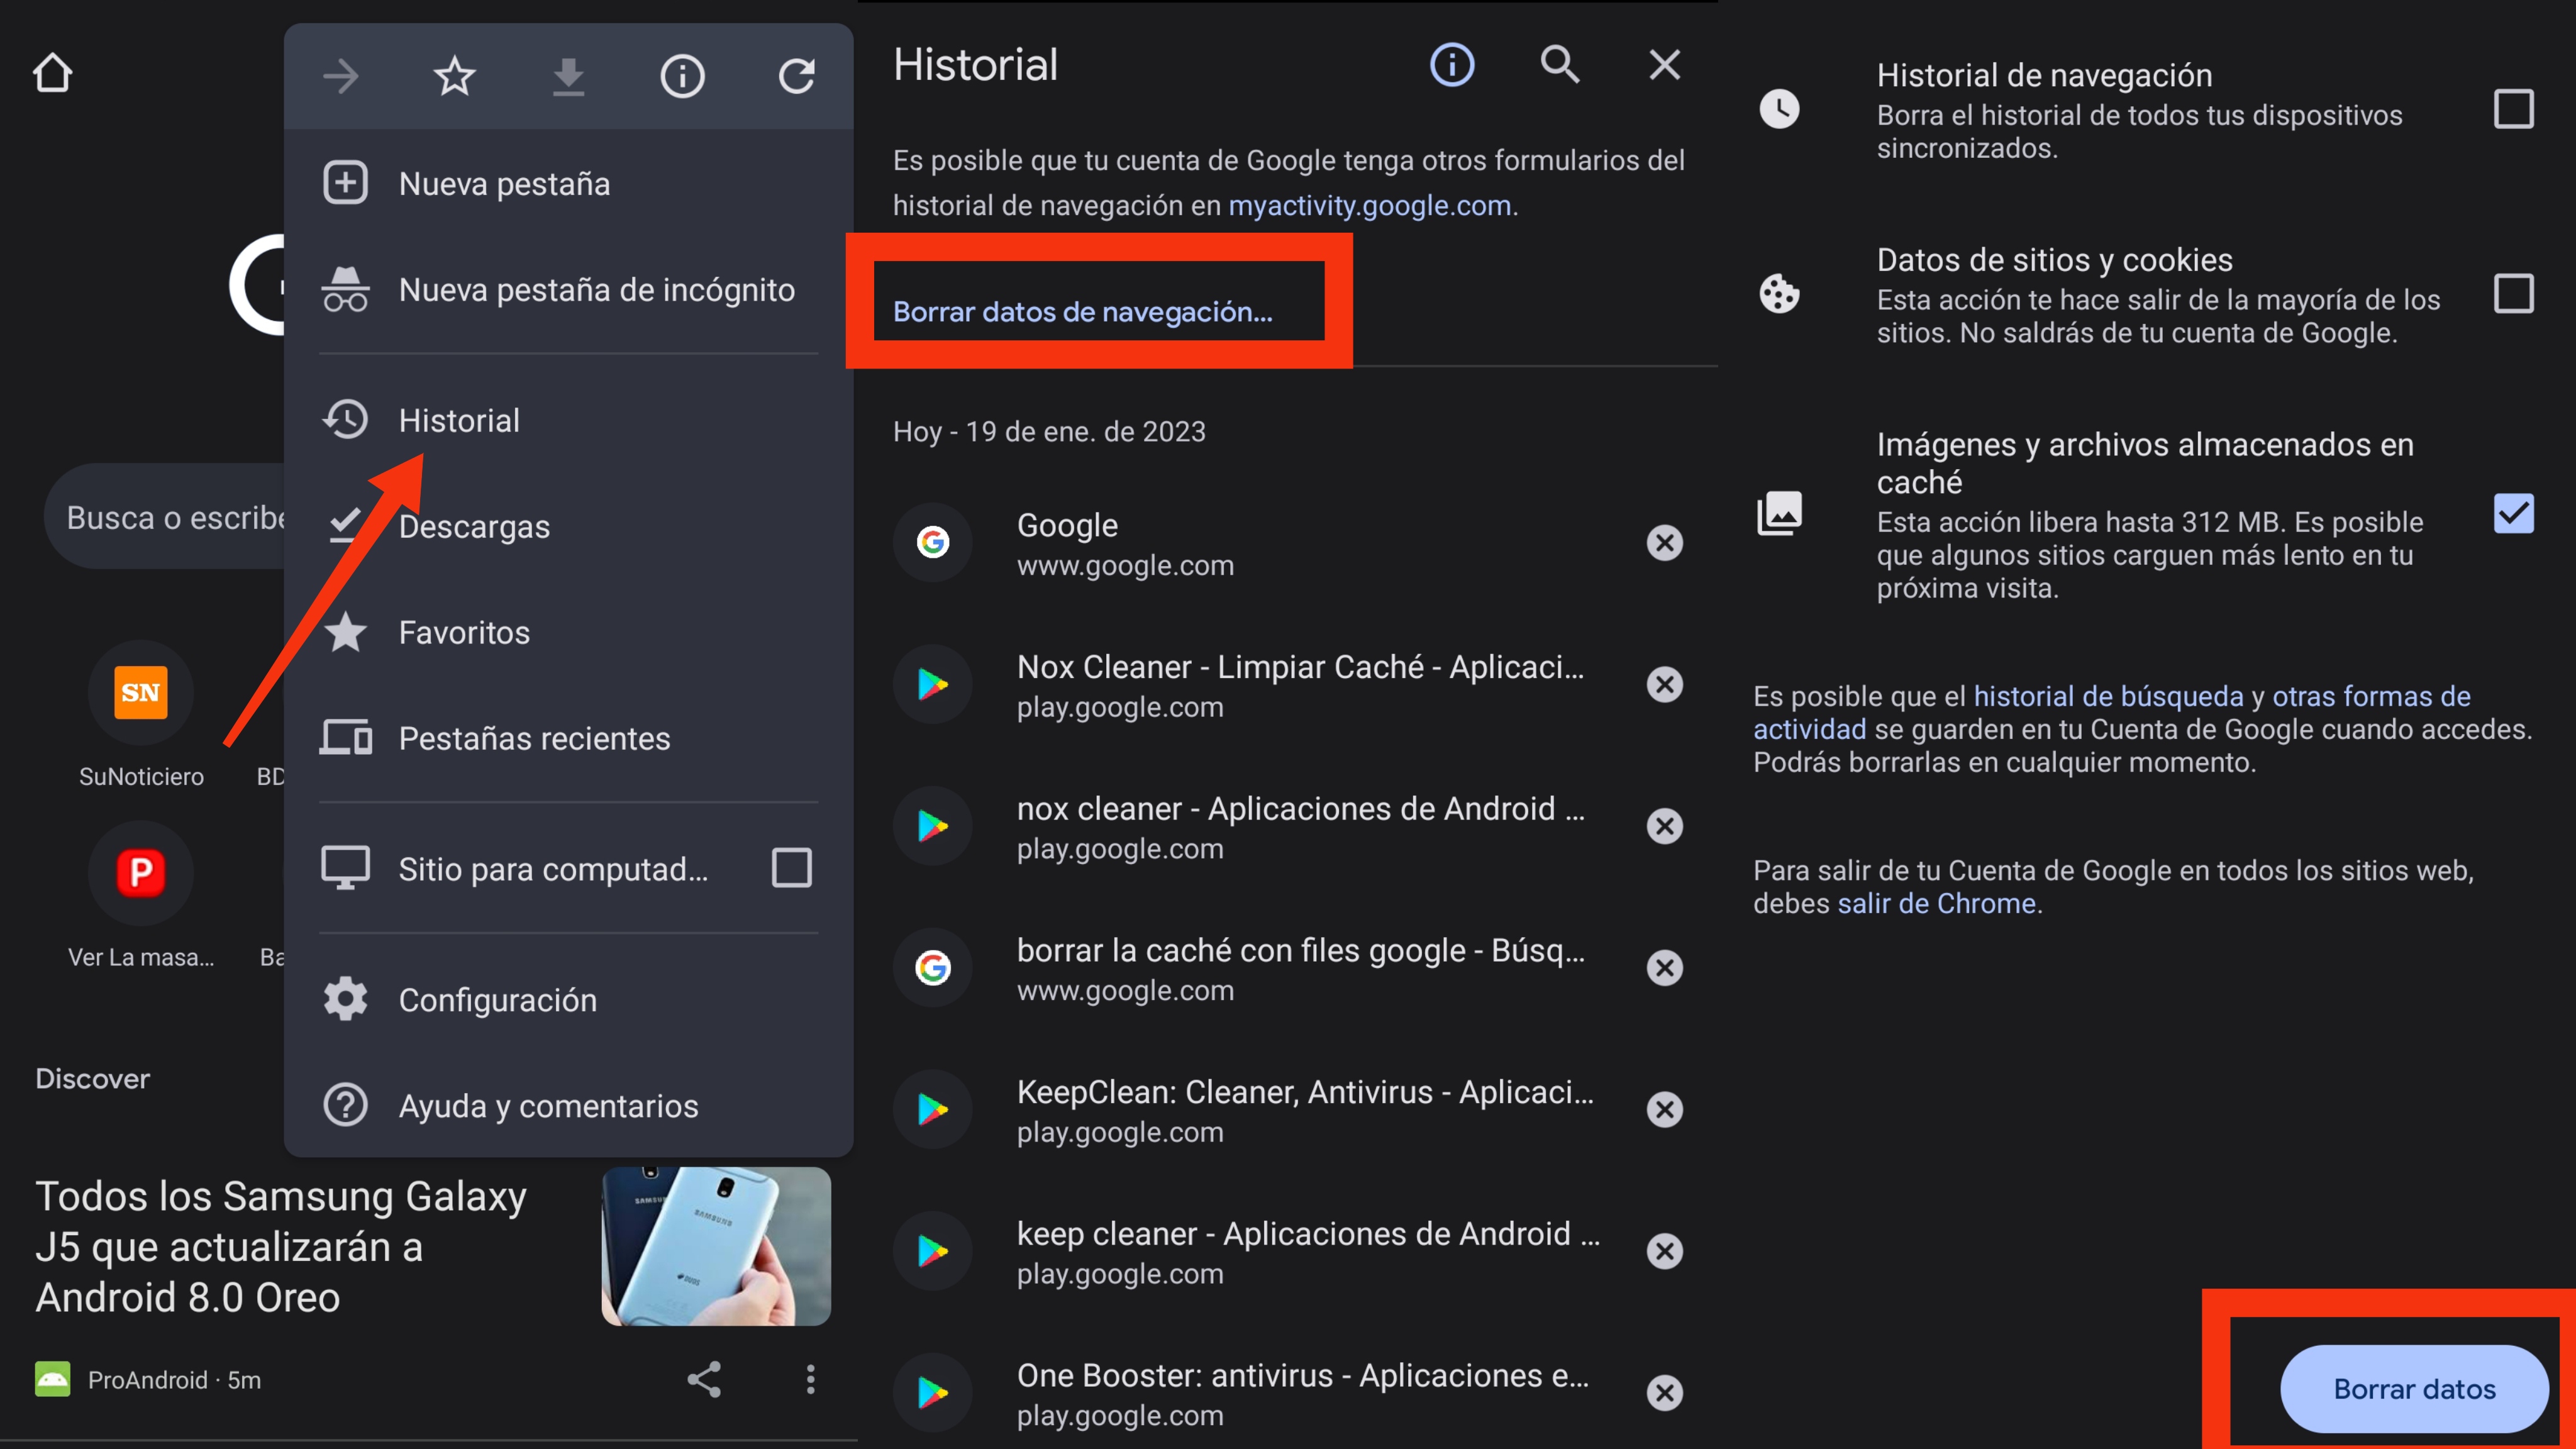Click the forward arrow in menu toolbar
Image resolution: width=2576 pixels, height=1449 pixels.
[341, 76]
